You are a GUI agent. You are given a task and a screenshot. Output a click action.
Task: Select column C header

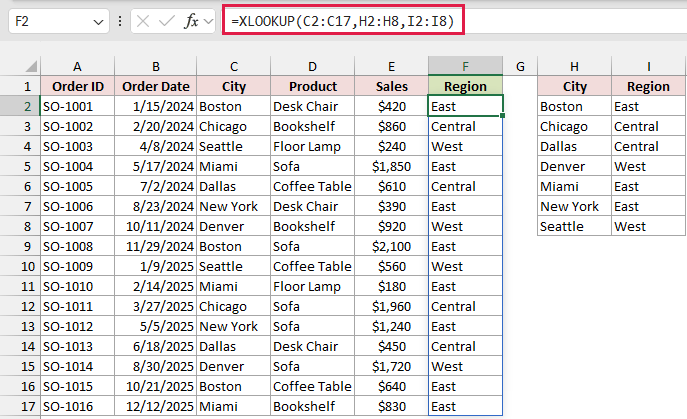pos(234,66)
